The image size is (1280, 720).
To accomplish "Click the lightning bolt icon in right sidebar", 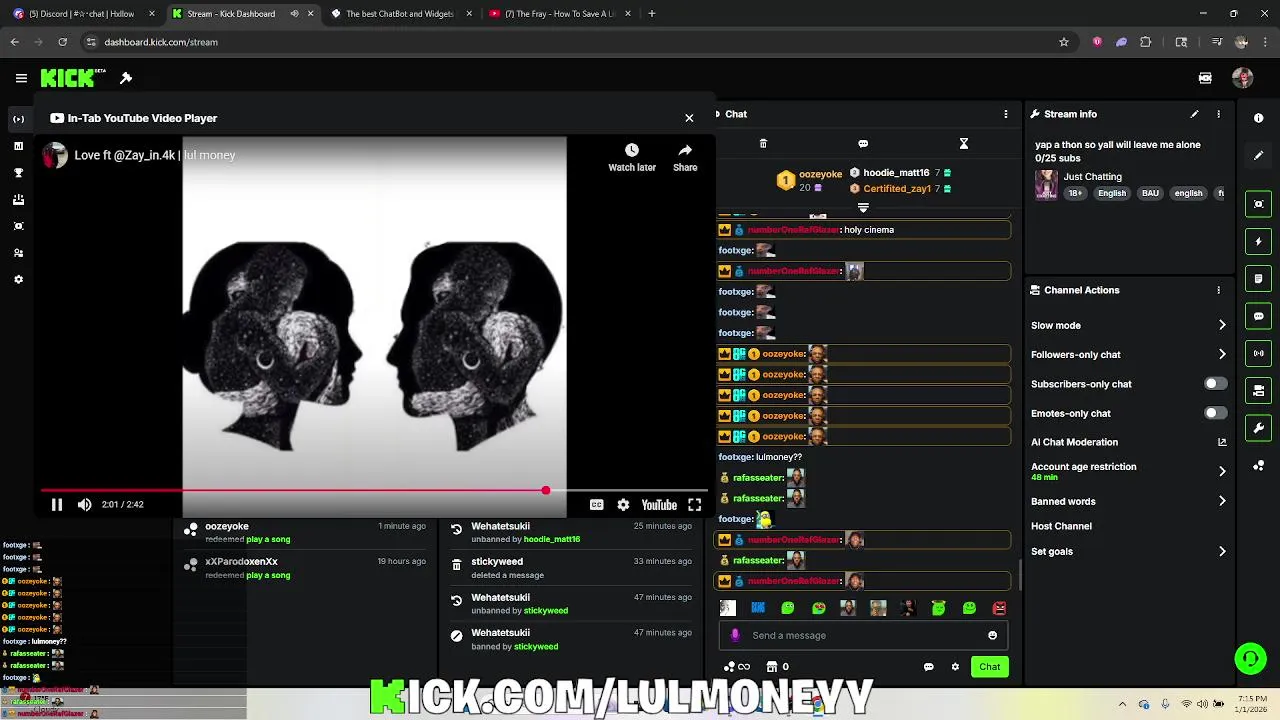I will (x=1258, y=241).
